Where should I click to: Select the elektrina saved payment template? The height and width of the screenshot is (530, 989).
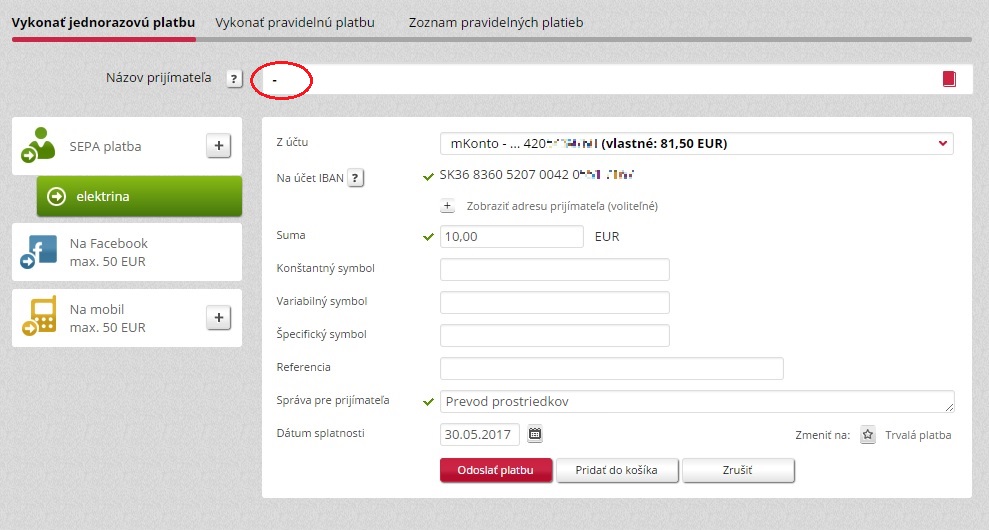pyautogui.click(x=139, y=196)
